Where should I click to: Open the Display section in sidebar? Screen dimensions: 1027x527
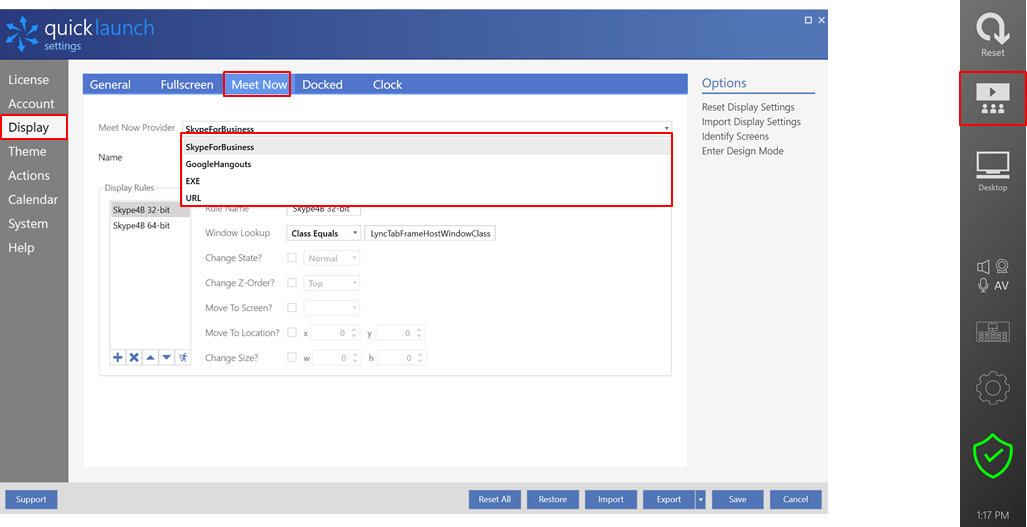point(34,128)
